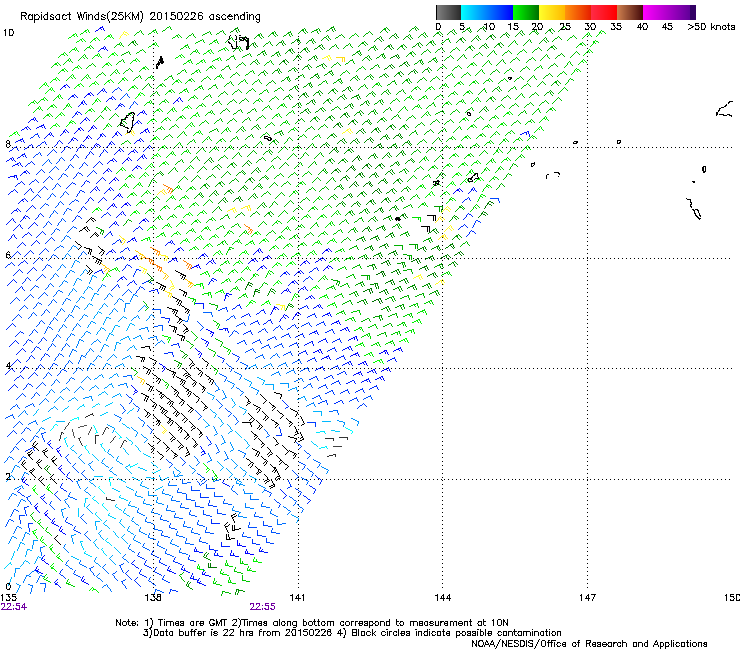This screenshot has width=740, height=650.
Task: Click the island outline at the top near 140E
Action: pyautogui.click(x=239, y=42)
